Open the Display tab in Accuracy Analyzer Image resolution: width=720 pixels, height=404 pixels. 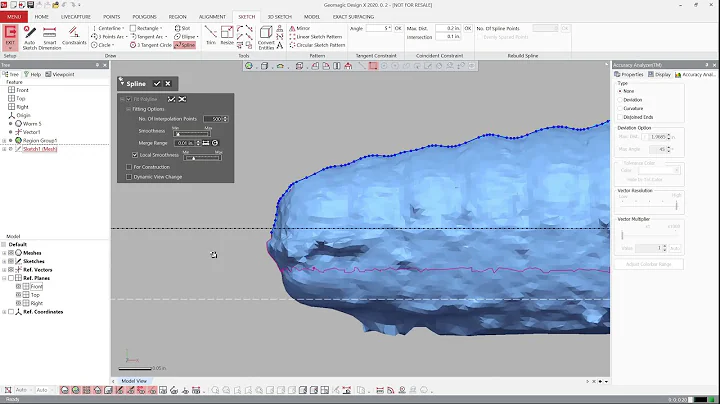[x=659, y=74]
